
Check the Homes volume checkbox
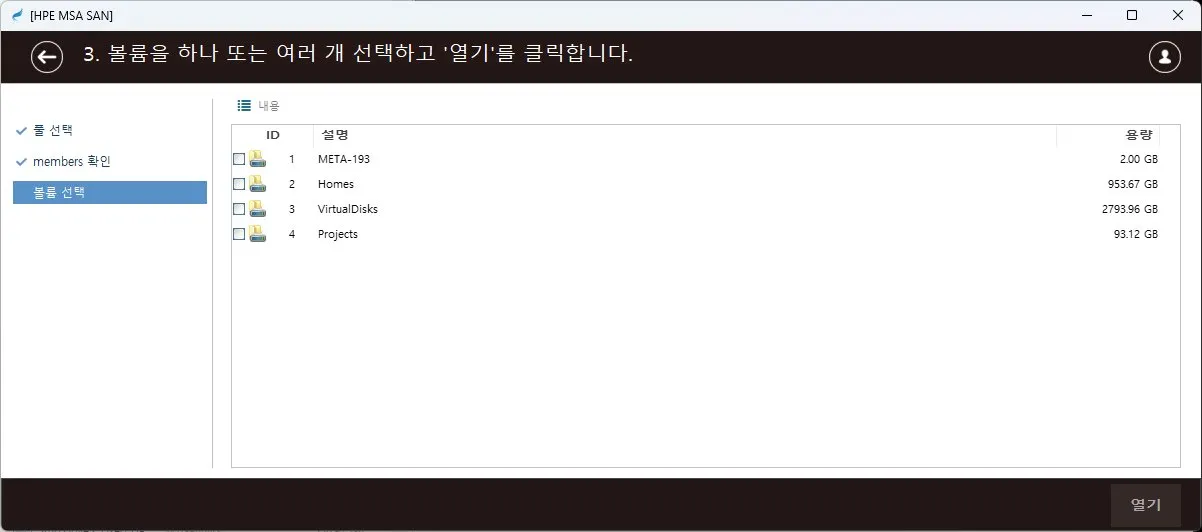(x=239, y=184)
